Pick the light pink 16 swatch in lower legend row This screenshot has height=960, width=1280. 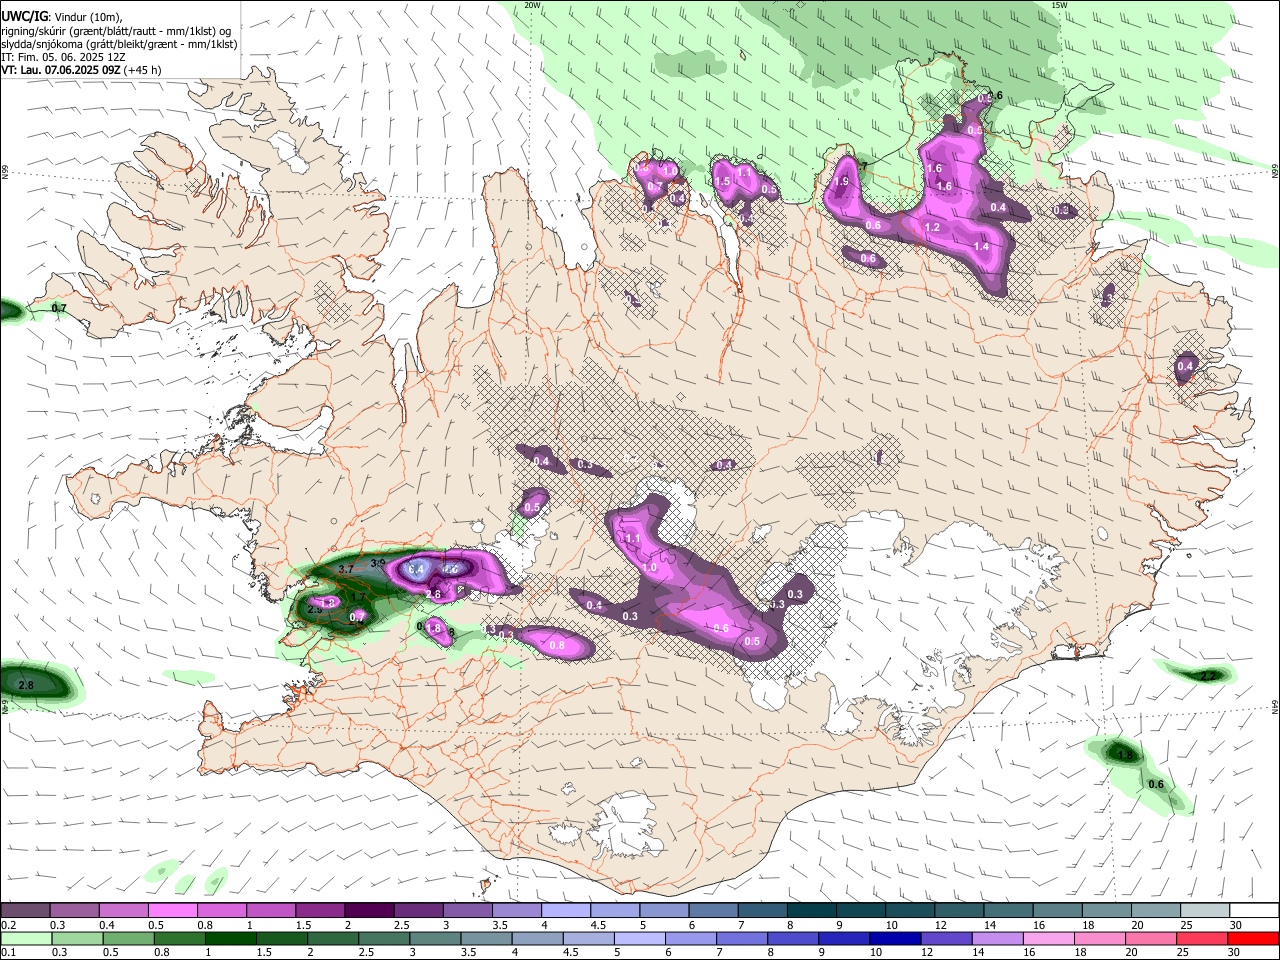coord(1050,938)
